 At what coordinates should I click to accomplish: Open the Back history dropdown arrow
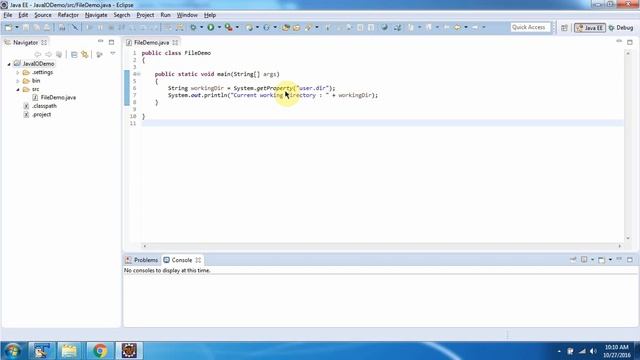466,27
